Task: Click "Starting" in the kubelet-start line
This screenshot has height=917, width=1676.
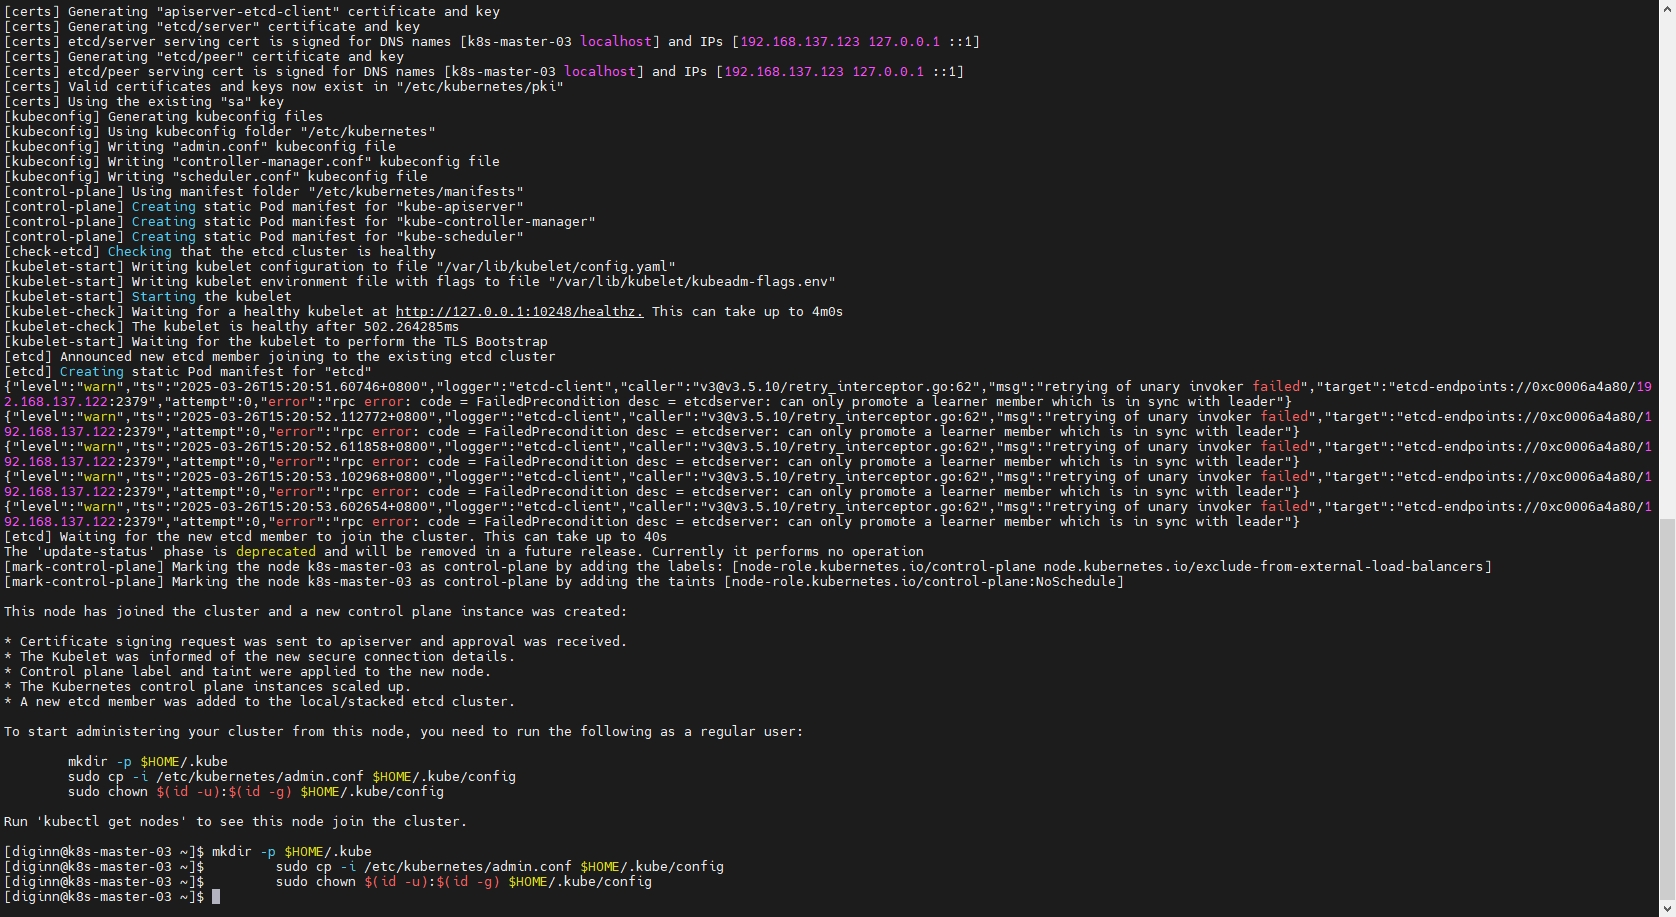Action: point(163,297)
